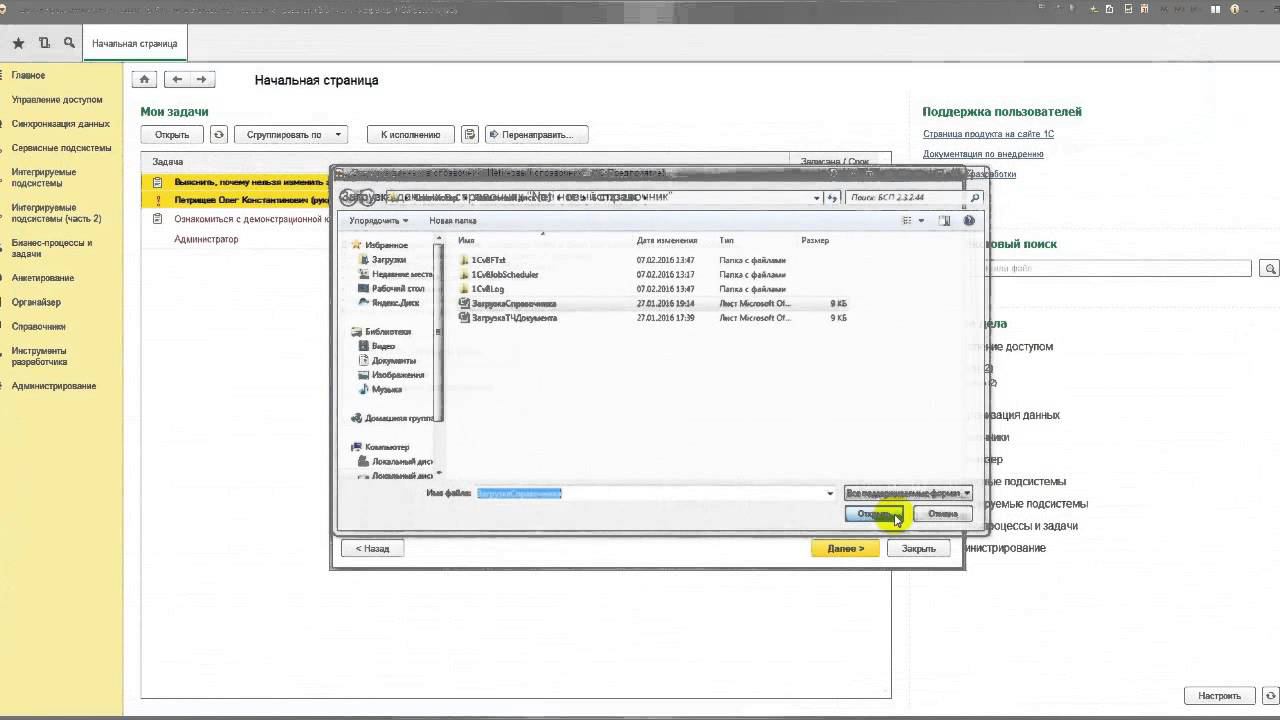1280x720 pixels.
Task: Open Управление доступом in the sidebar
Action: [x=57, y=100]
